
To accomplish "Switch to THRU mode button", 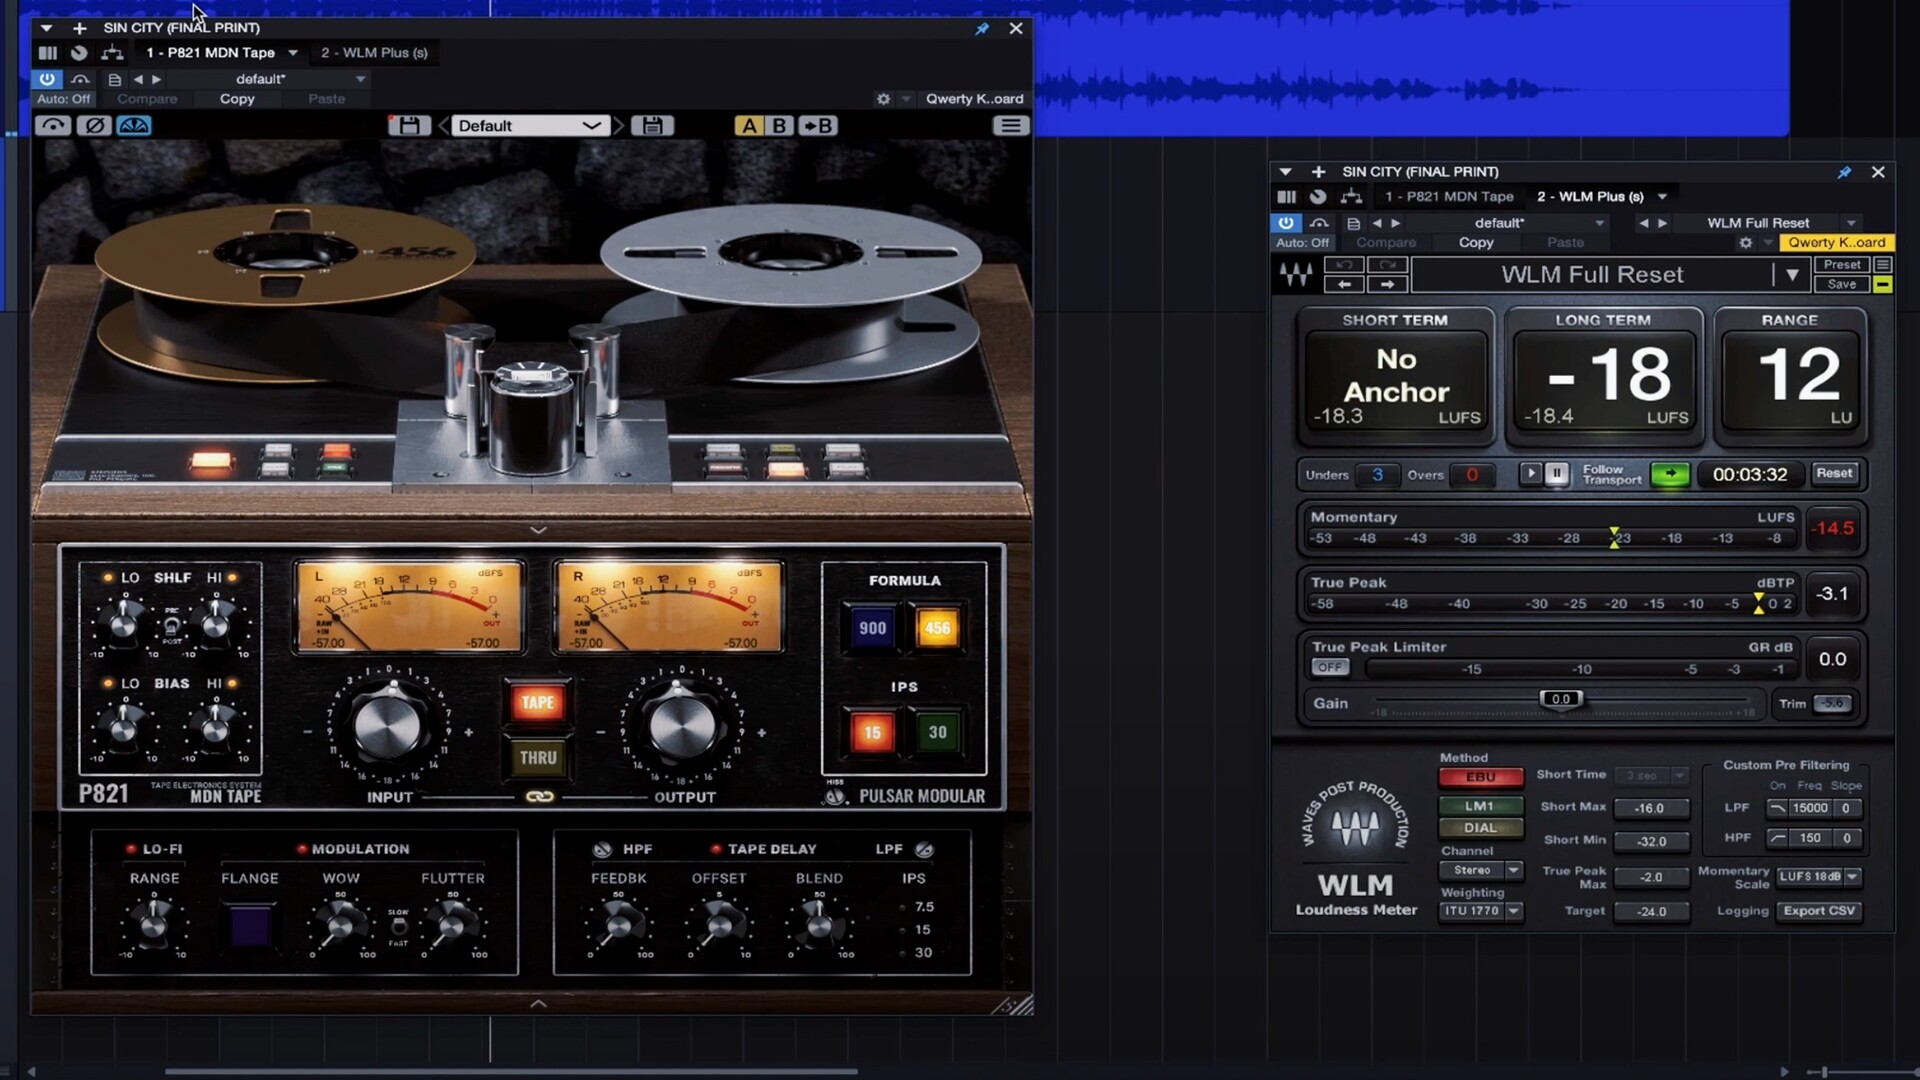I will (x=538, y=758).
